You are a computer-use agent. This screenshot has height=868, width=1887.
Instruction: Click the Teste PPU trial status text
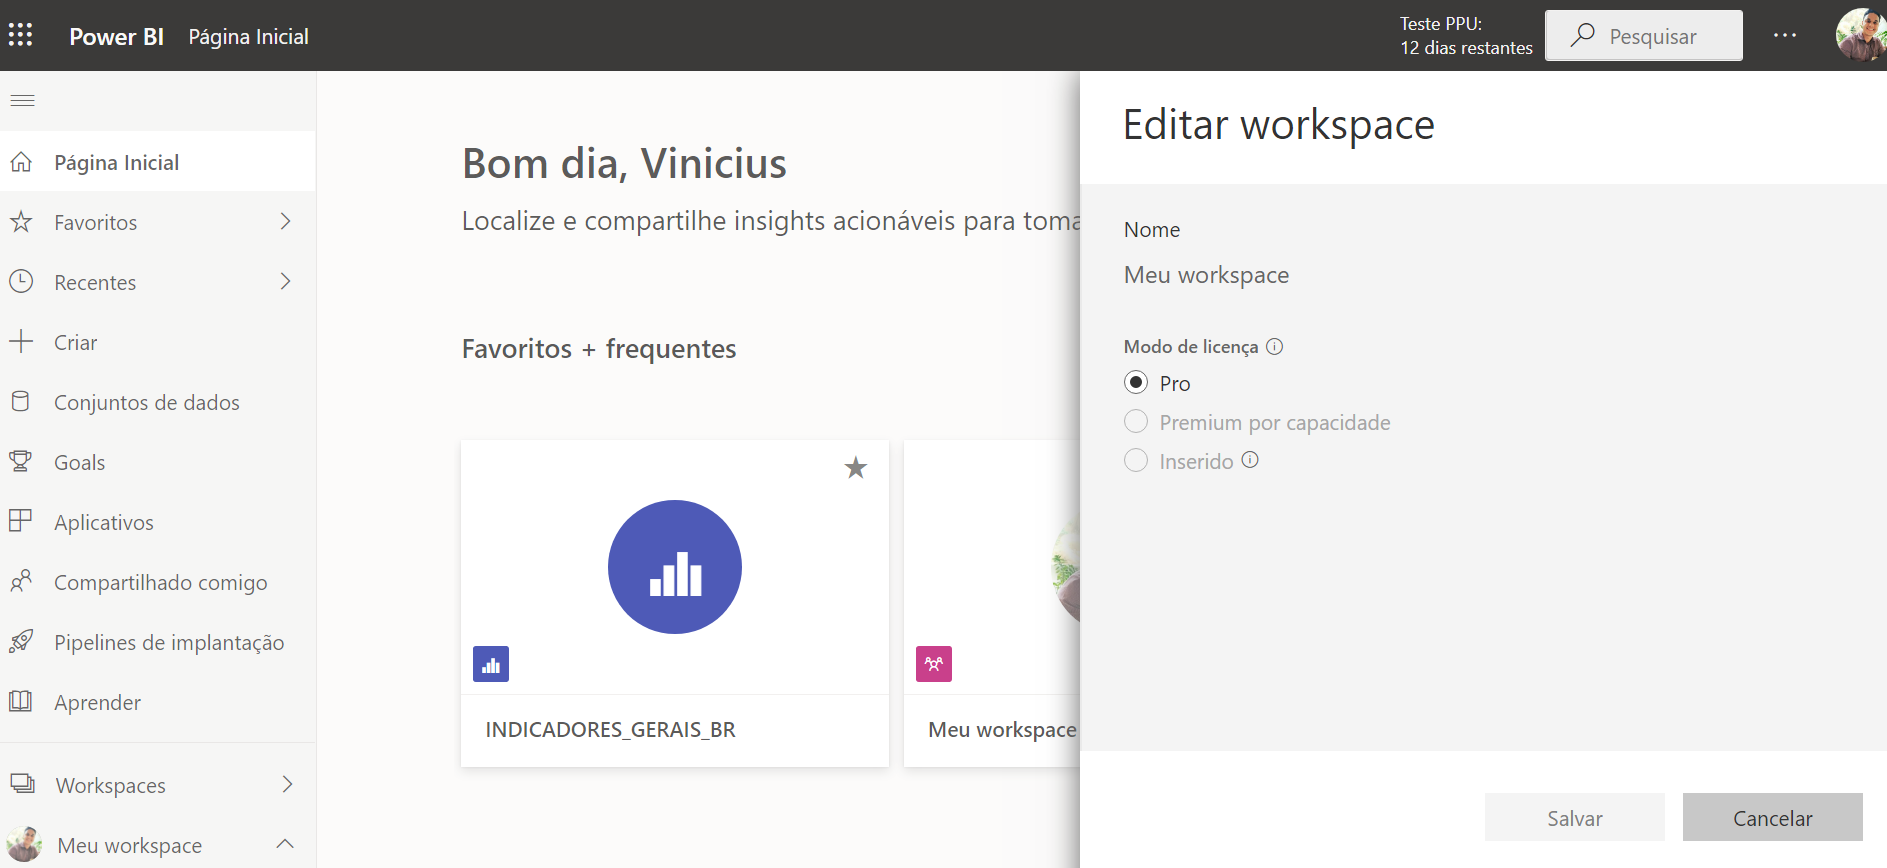1466,36
